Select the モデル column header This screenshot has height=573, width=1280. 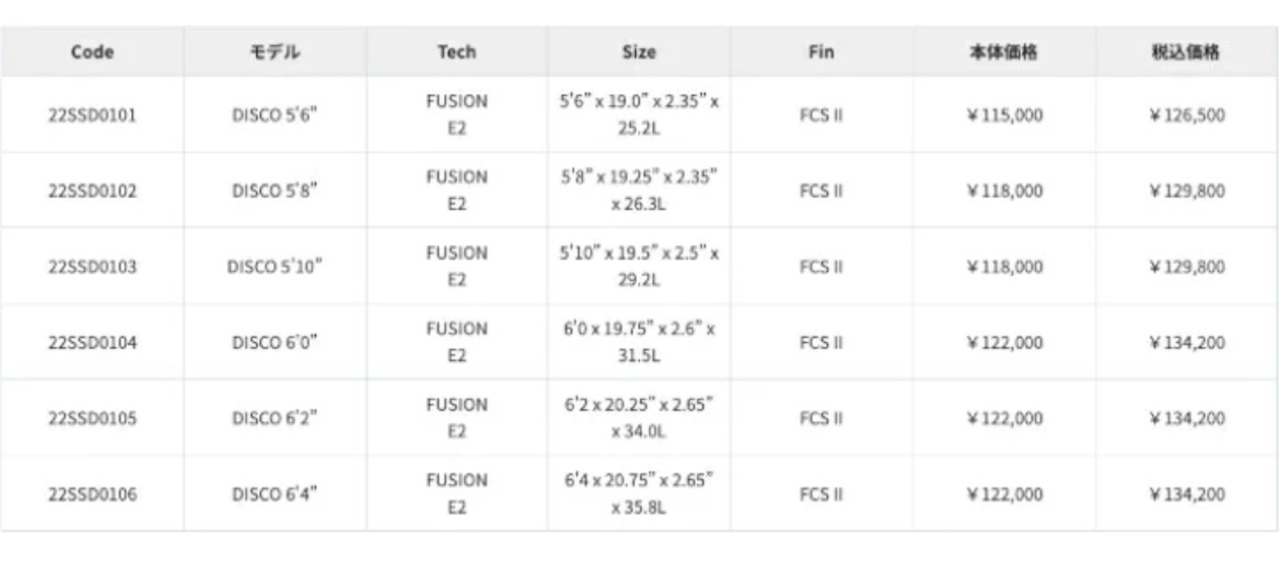(275, 52)
